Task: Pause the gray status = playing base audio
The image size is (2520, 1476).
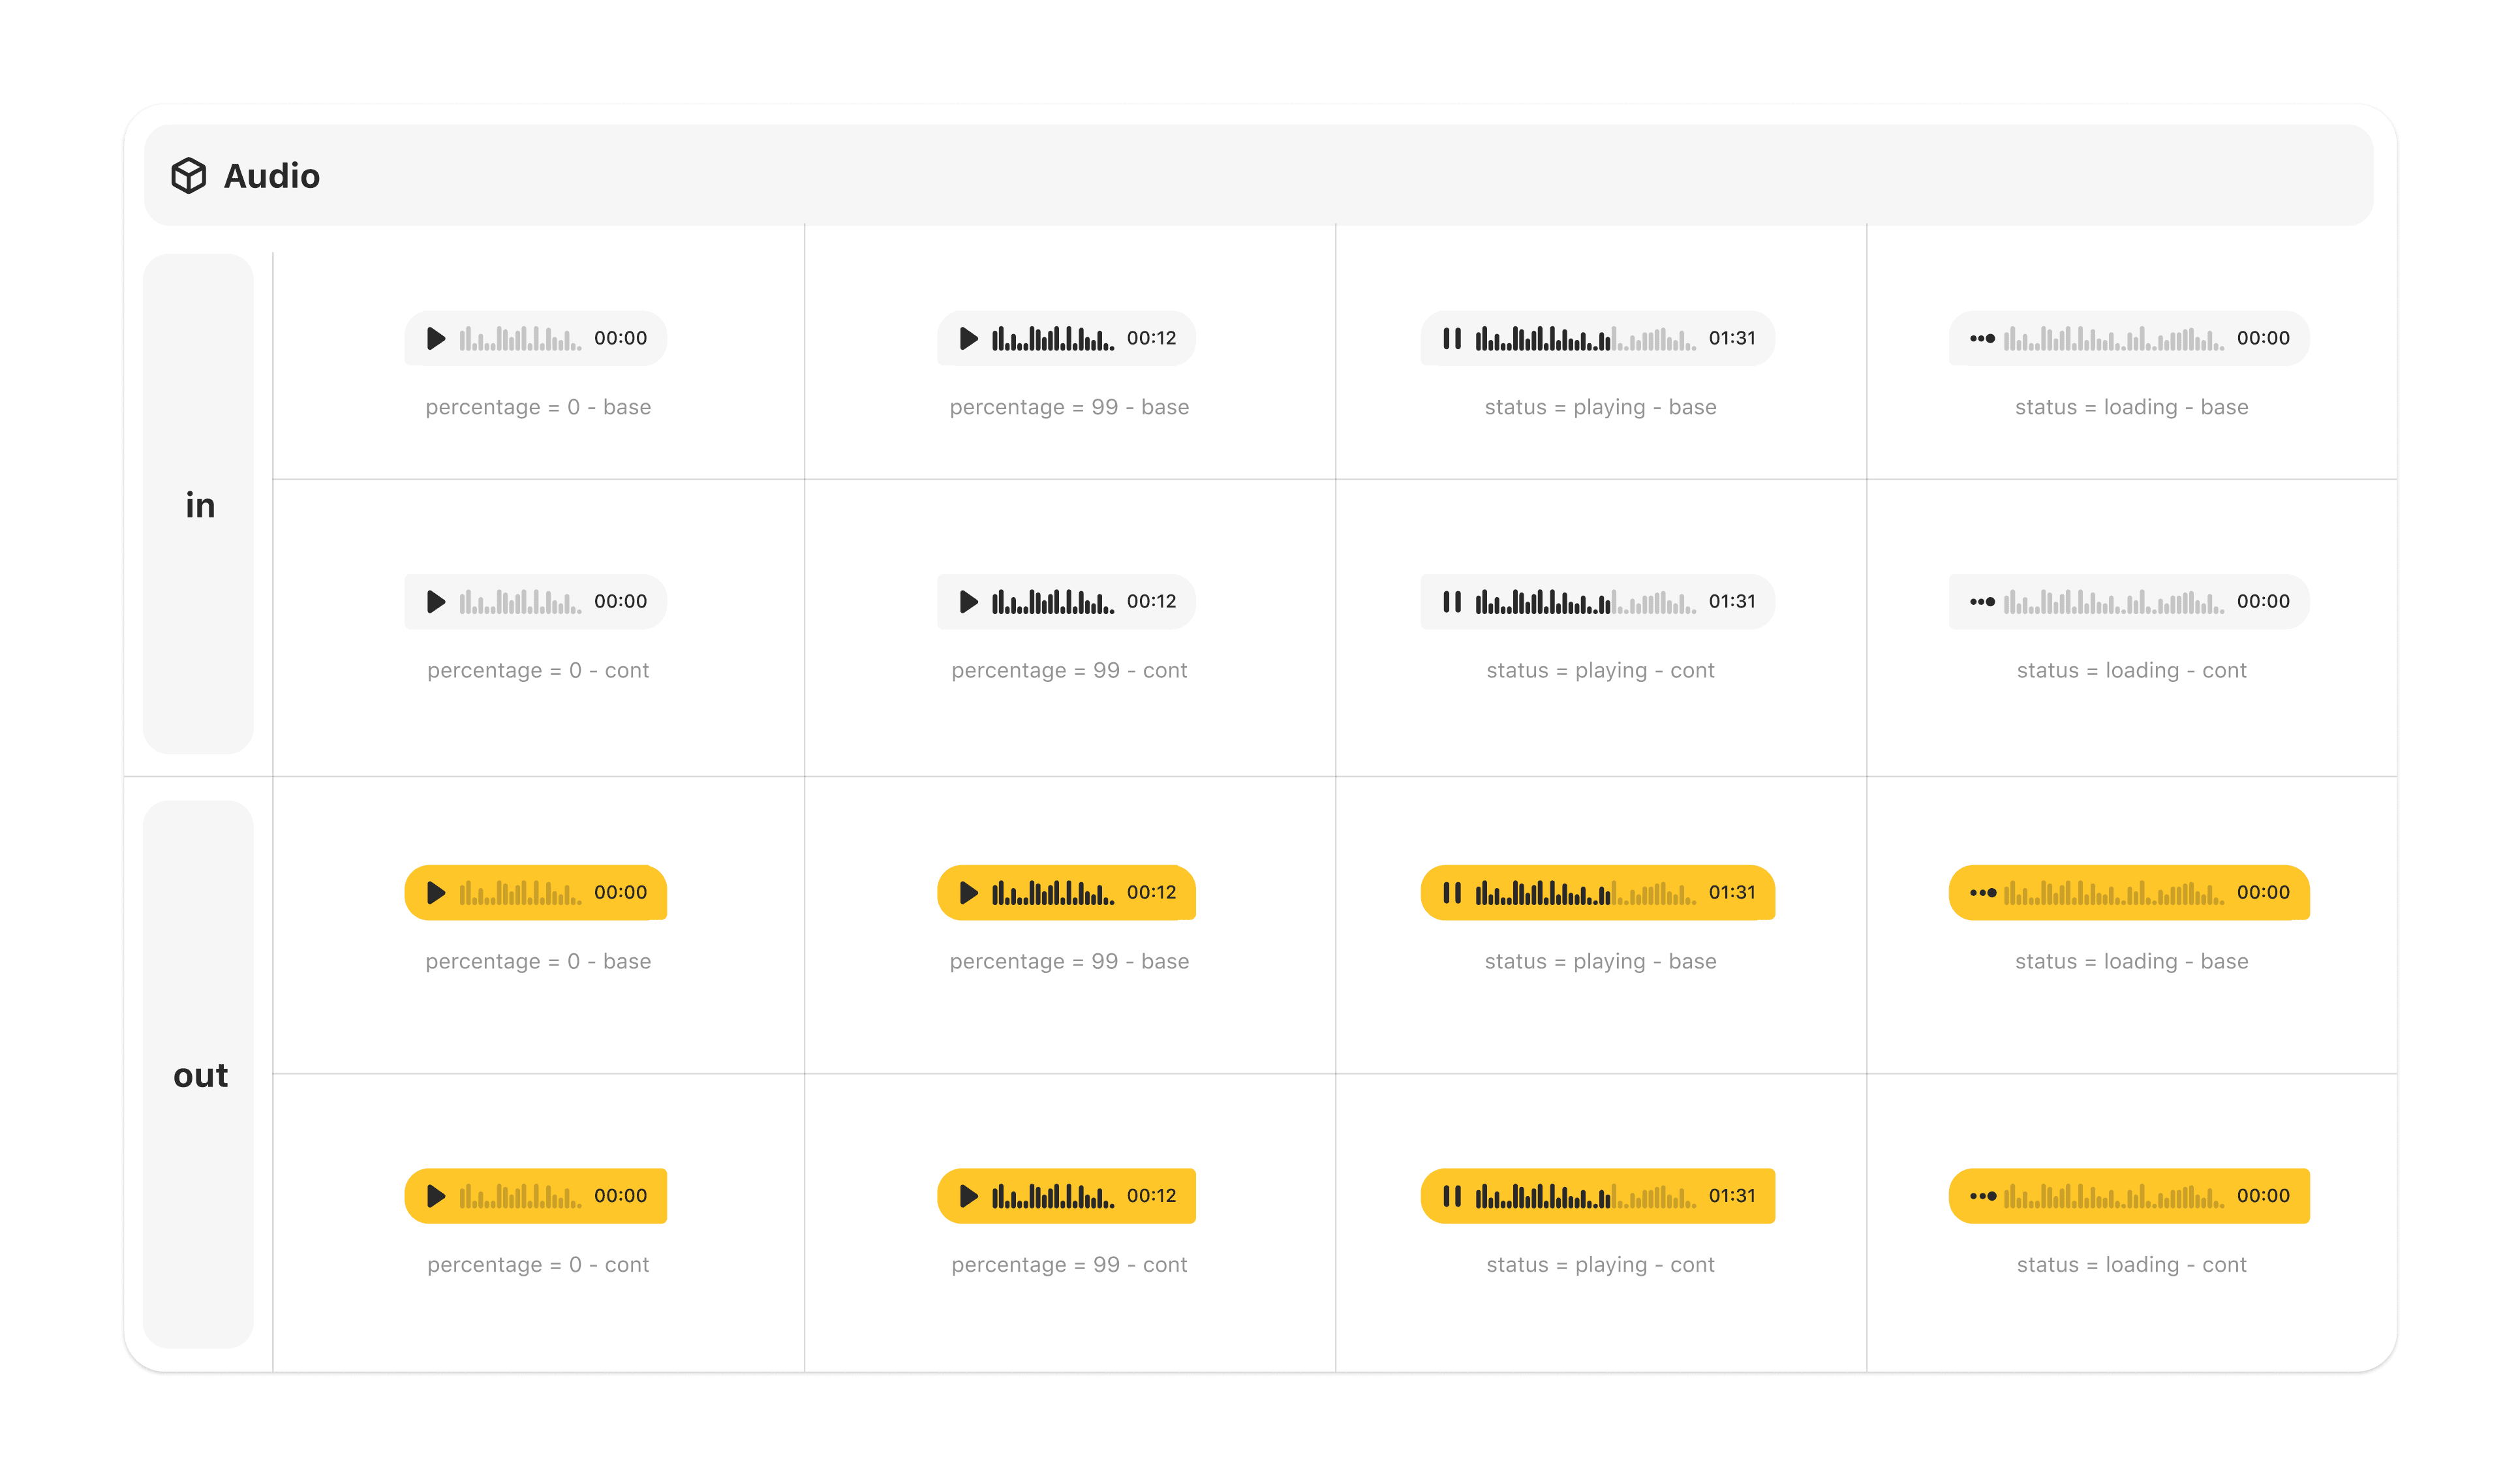Action: pyautogui.click(x=1452, y=339)
